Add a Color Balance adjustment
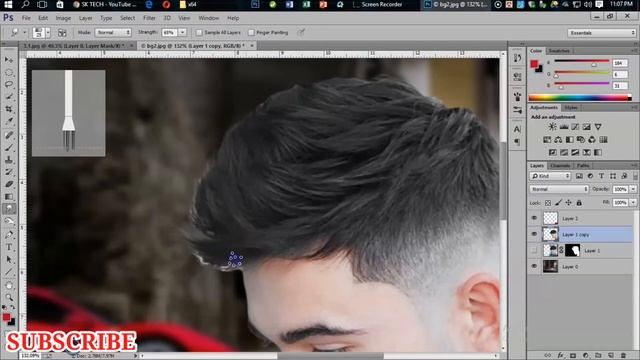This screenshot has height=360, width=640. tap(558, 140)
